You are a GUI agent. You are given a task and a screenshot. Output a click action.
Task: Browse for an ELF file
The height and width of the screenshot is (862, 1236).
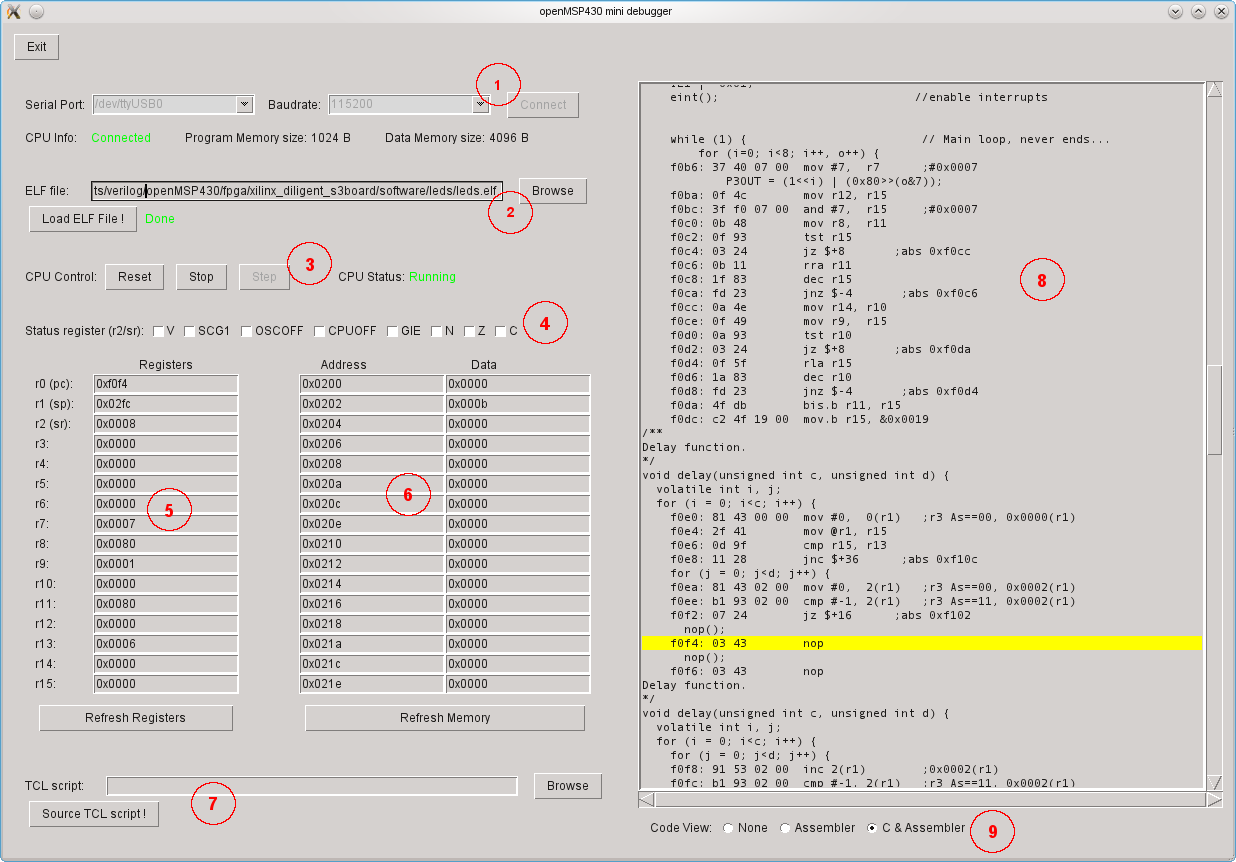click(x=552, y=191)
